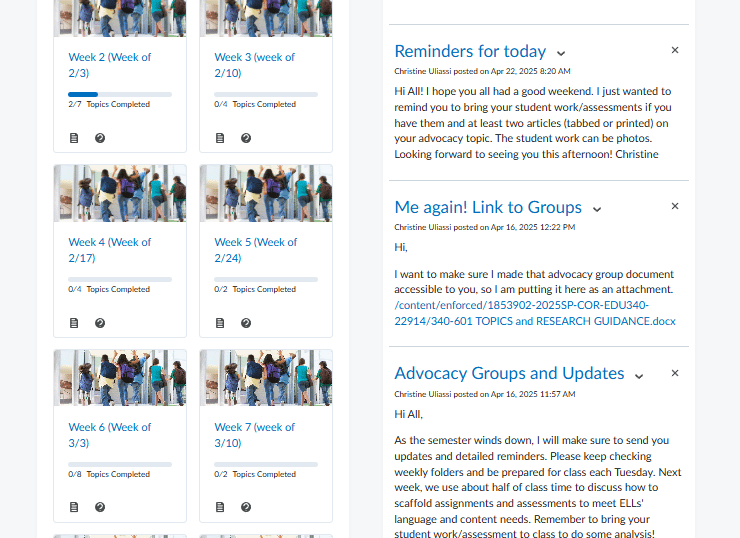Open the Advocacy Groups and Updates title
The image size is (740, 538).
click(x=509, y=373)
